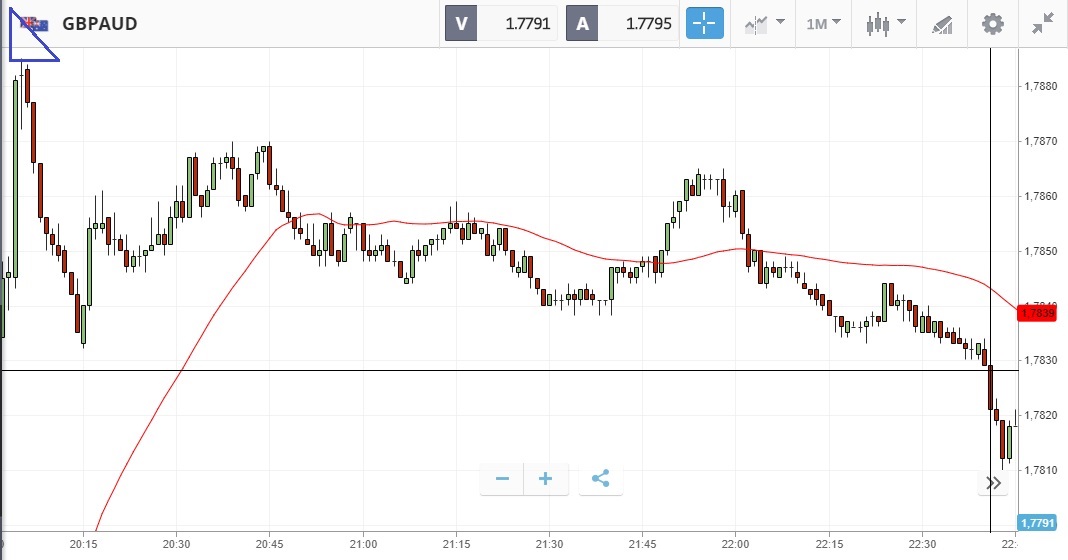Screen dimensions: 1068x560
Task: Open the indicators dropdown menu
Action: pos(764,24)
